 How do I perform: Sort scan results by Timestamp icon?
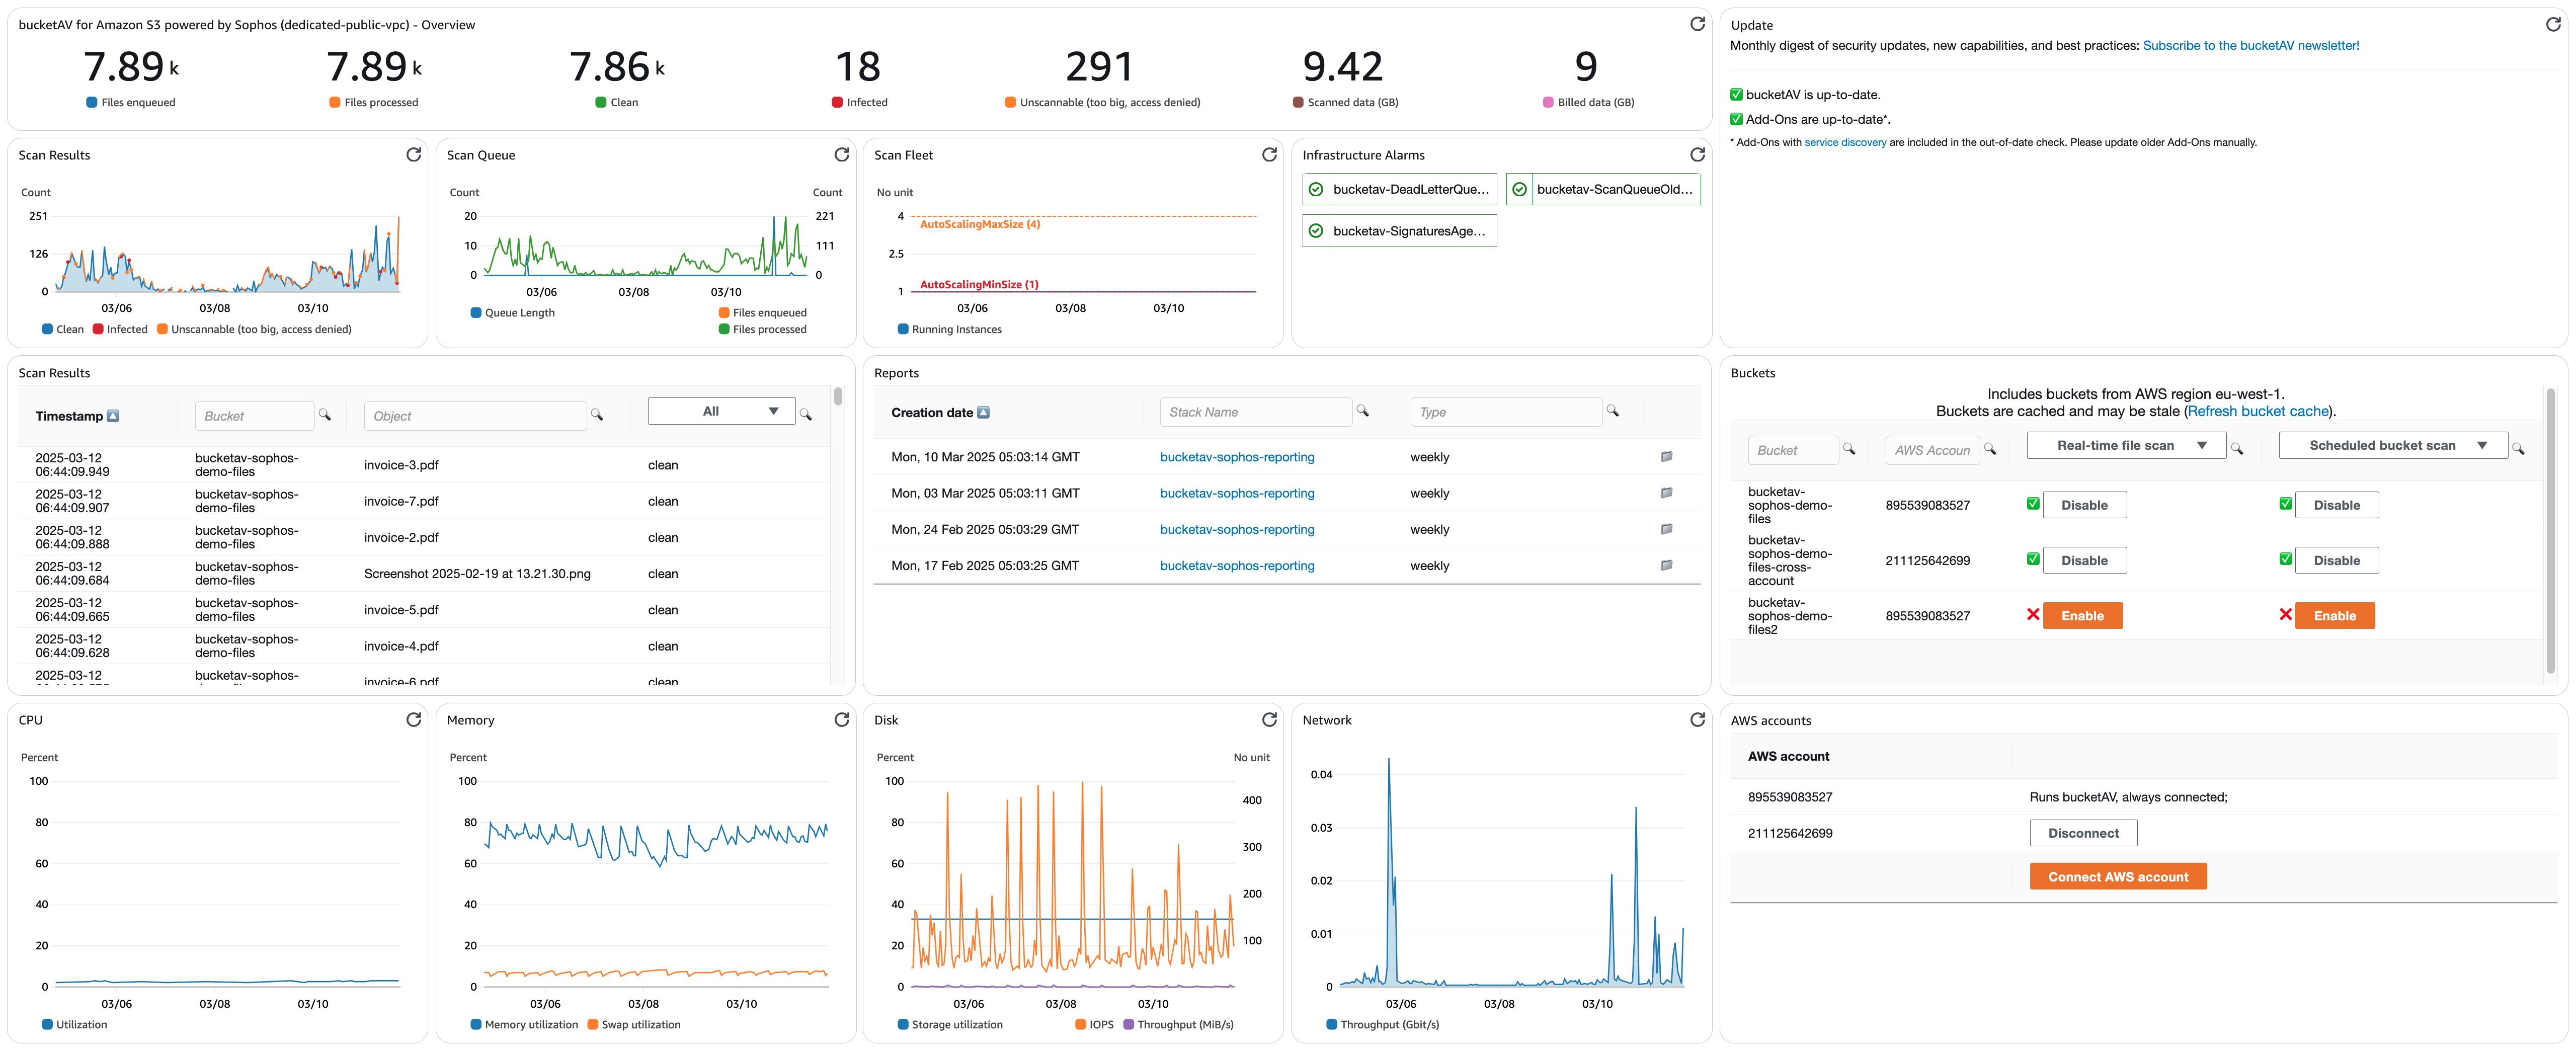point(113,416)
